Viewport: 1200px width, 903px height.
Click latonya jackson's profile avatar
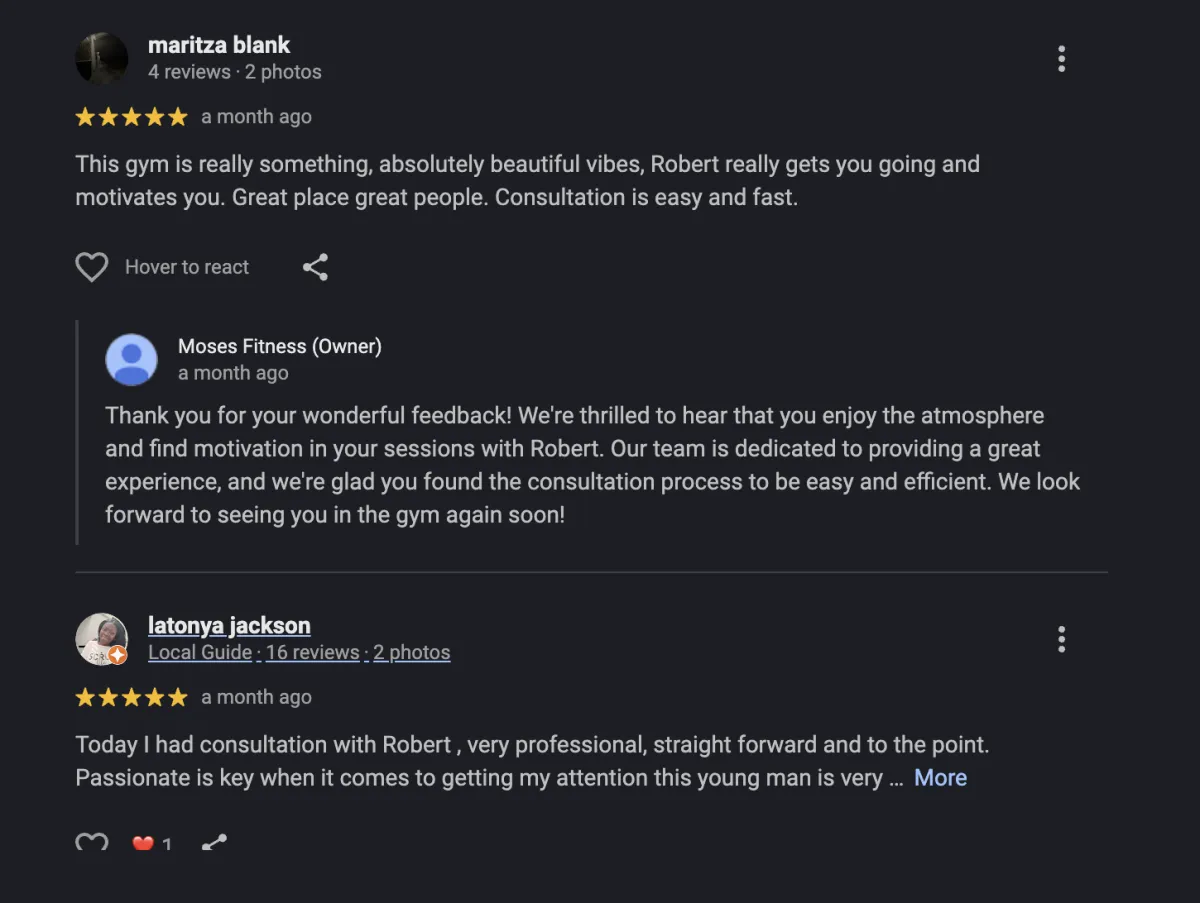click(102, 639)
